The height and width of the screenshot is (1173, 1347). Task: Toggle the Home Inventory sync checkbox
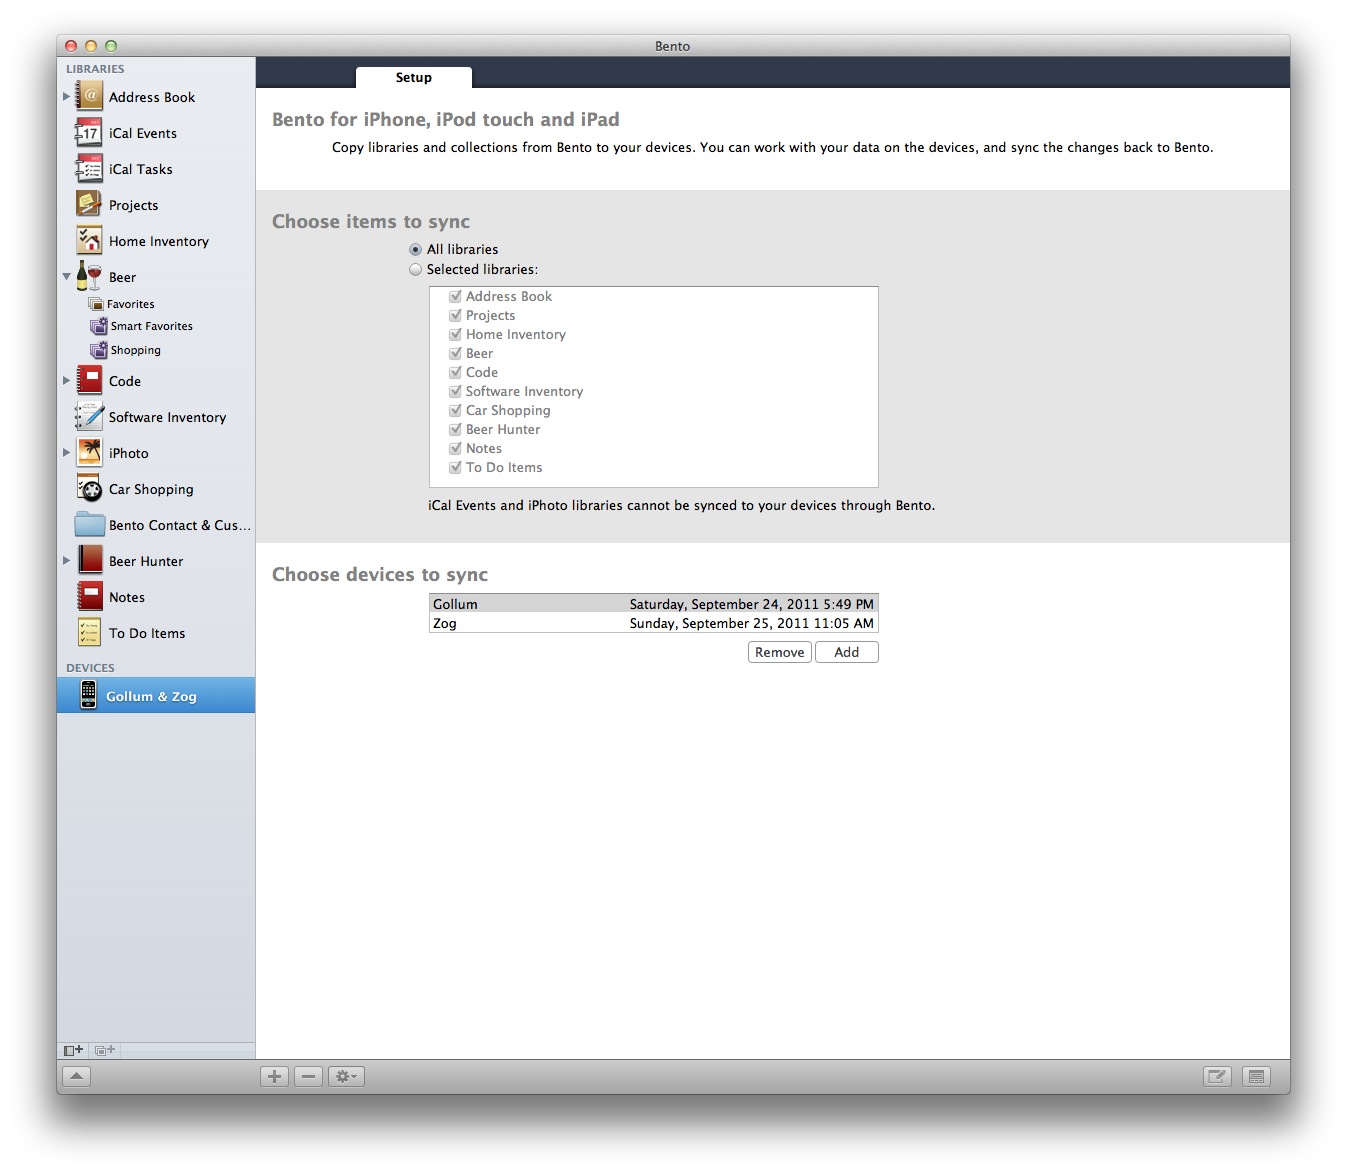pos(455,334)
